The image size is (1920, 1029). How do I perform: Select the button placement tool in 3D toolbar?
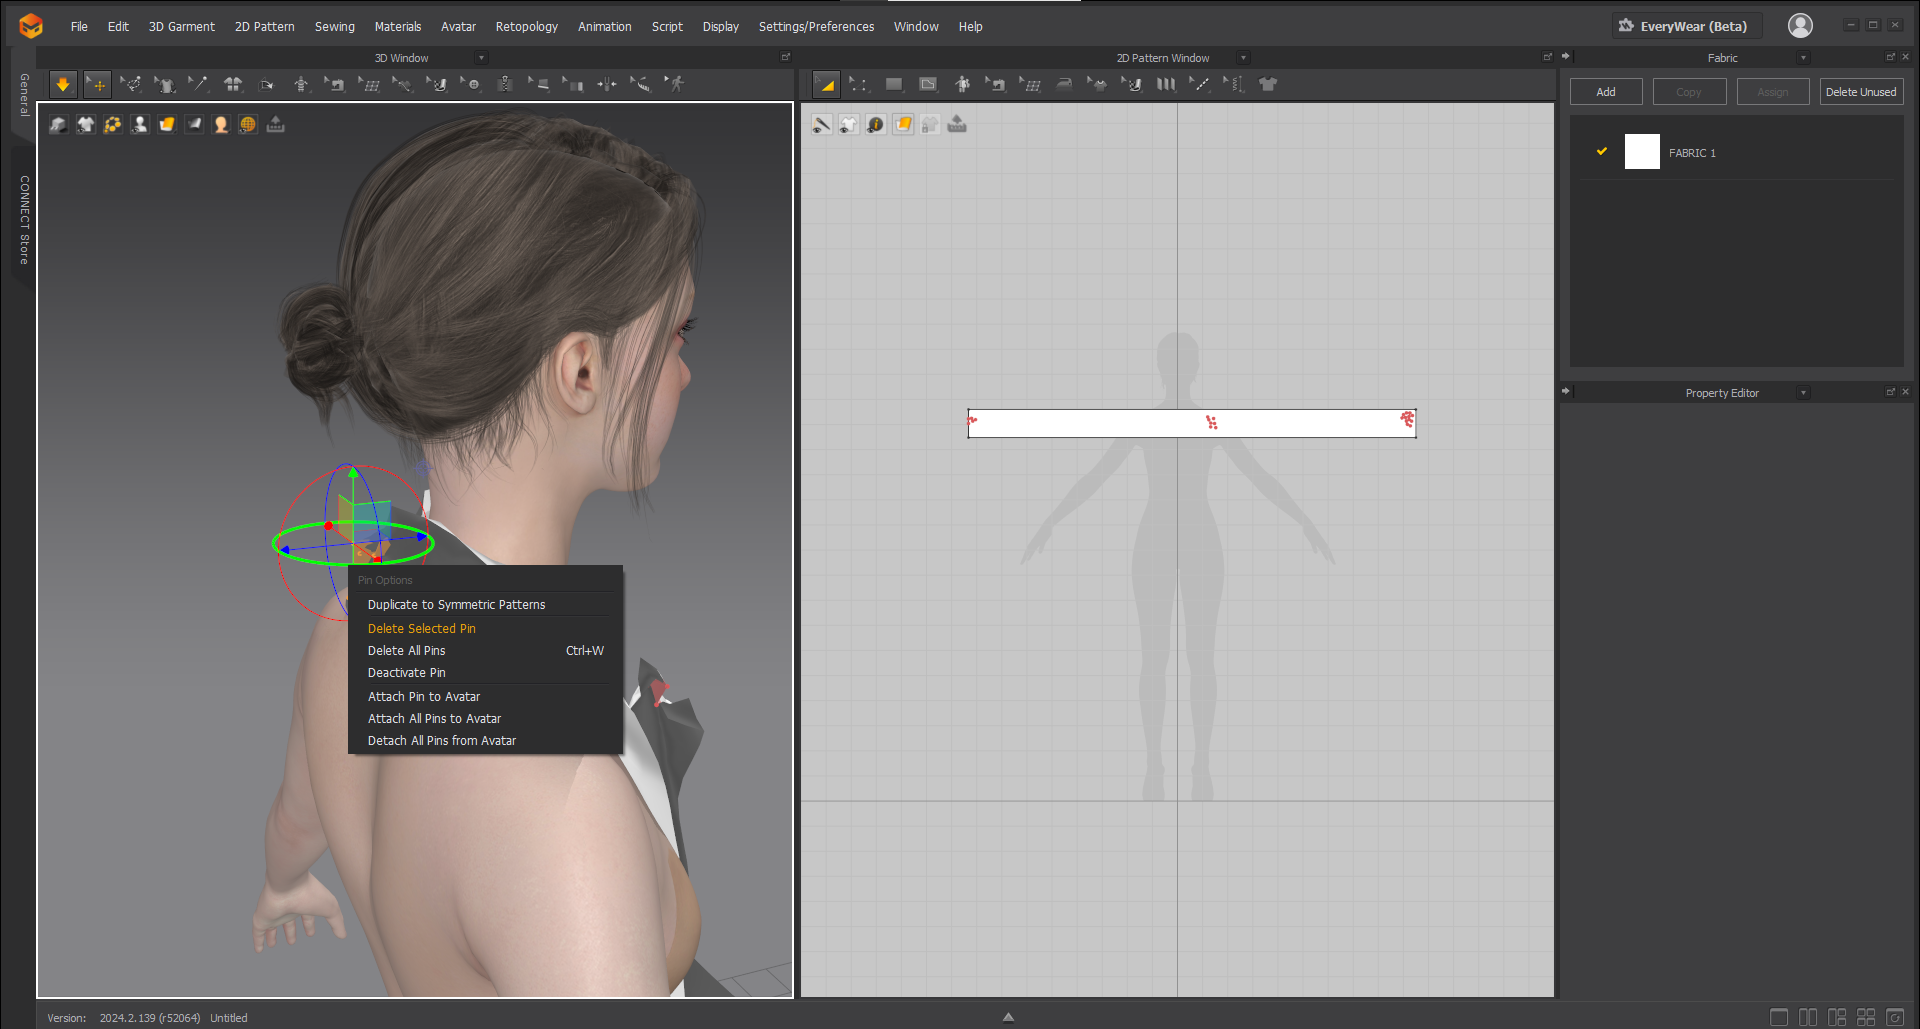(471, 85)
